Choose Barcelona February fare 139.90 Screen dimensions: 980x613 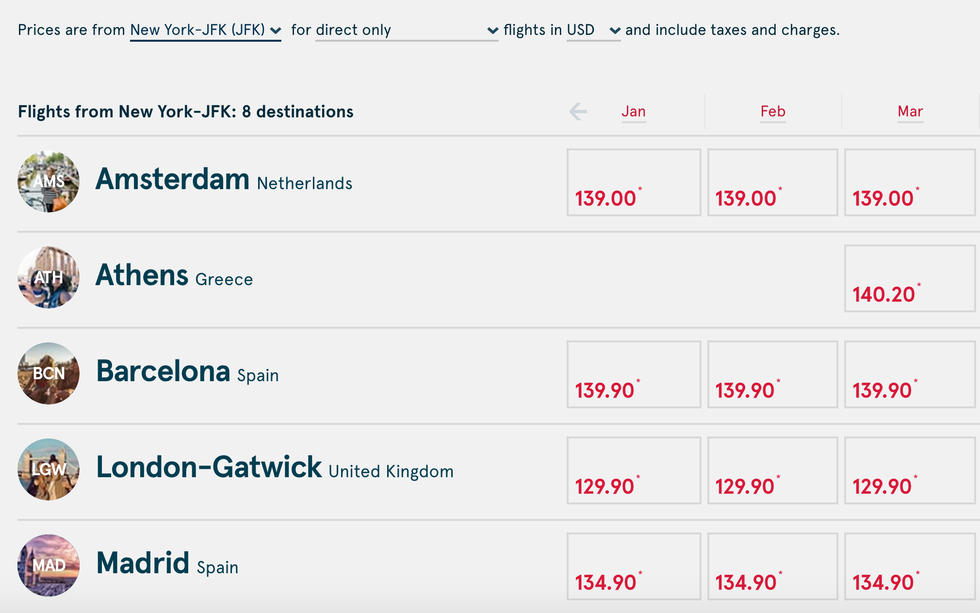point(772,374)
